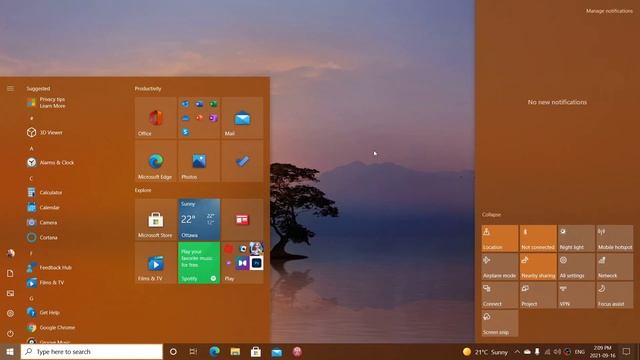Open Mail from the taskbar

pyautogui.click(x=277, y=352)
